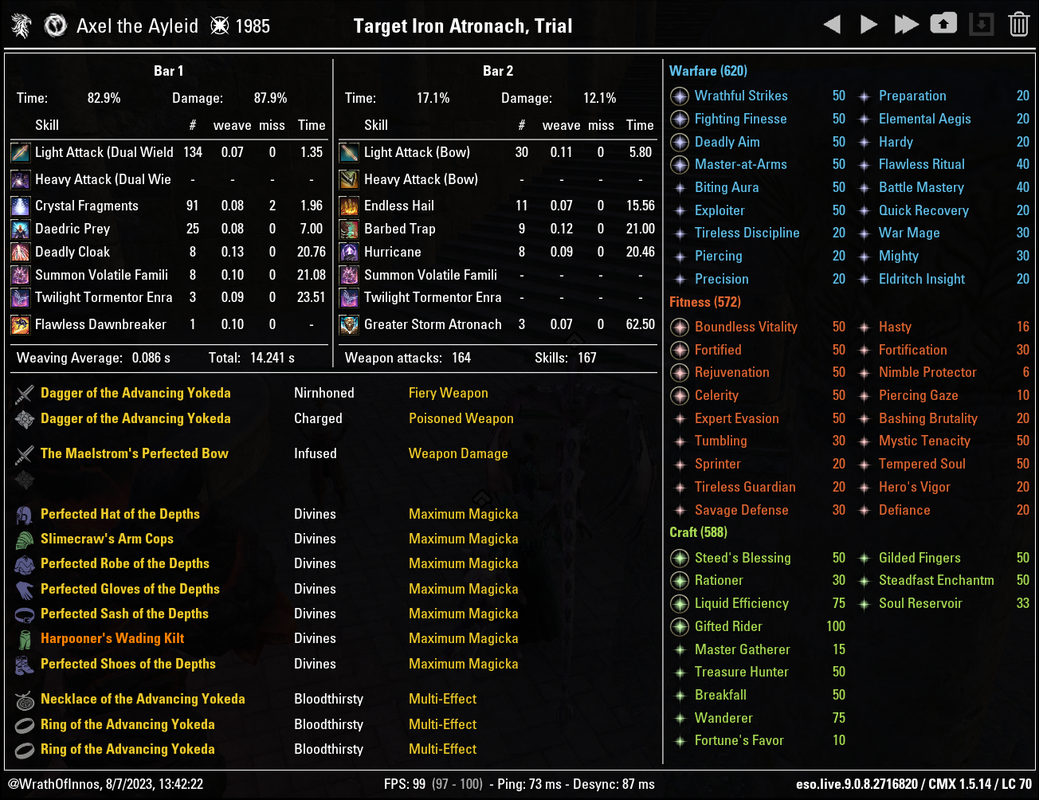This screenshot has width=1039, height=800.
Task: Click the Treasure Hunter champion skill
Action: point(741,672)
